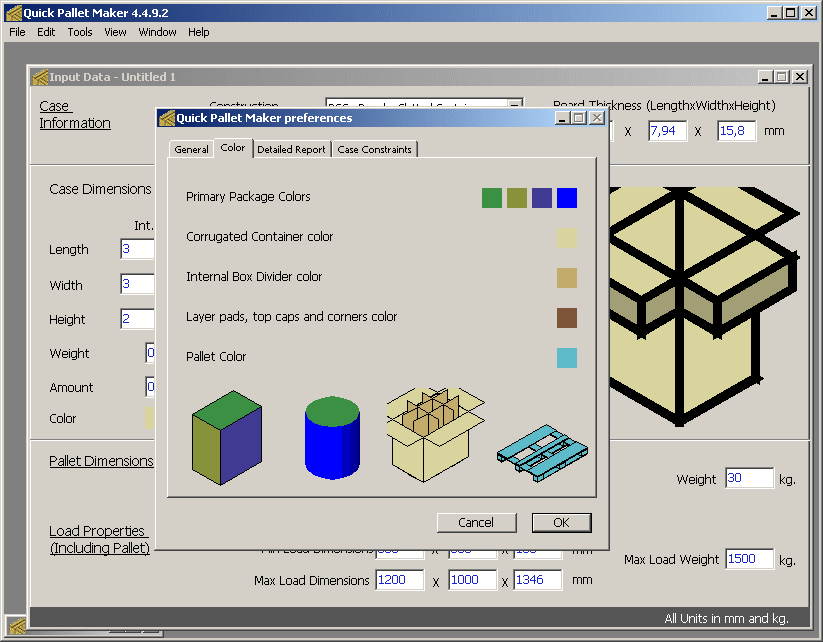Screen dimensions: 823x642
Task: Click the Height input field in Input Data
Action: 138,319
